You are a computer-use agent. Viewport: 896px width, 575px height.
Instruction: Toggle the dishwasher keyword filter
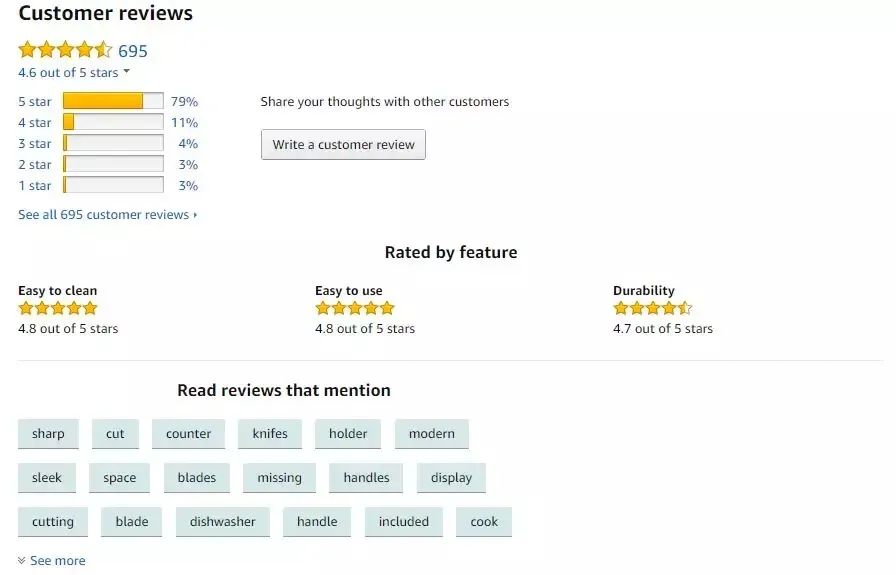tap(222, 522)
